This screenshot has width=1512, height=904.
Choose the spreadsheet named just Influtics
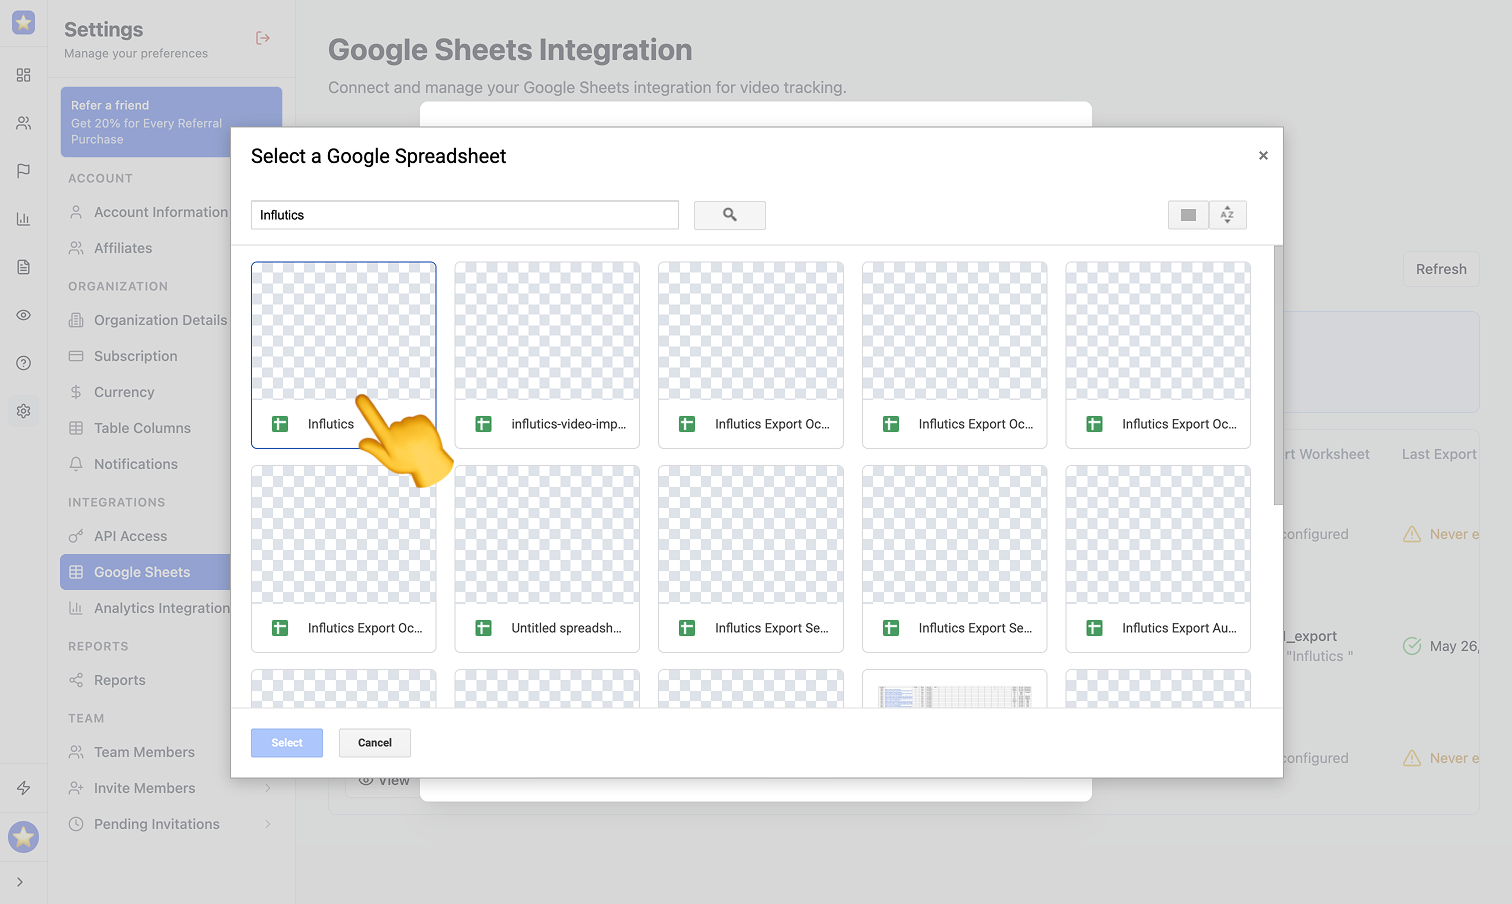[x=343, y=355]
